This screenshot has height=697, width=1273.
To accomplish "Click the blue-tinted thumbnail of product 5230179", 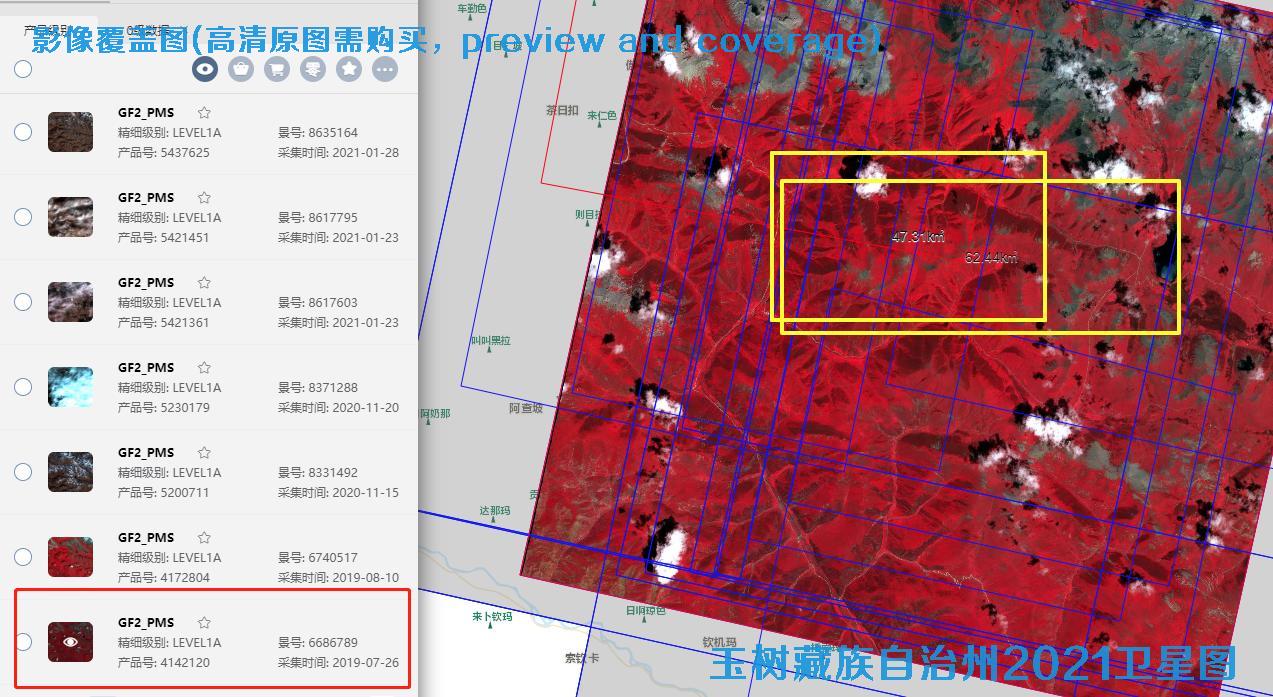I will (x=70, y=387).
